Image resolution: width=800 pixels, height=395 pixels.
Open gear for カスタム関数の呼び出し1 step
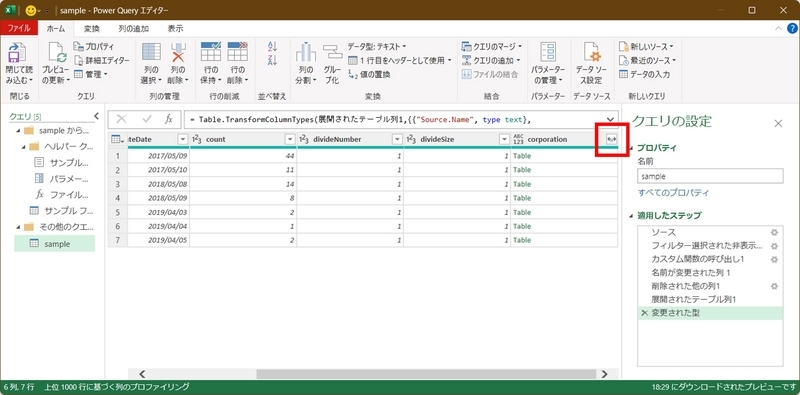tap(774, 259)
